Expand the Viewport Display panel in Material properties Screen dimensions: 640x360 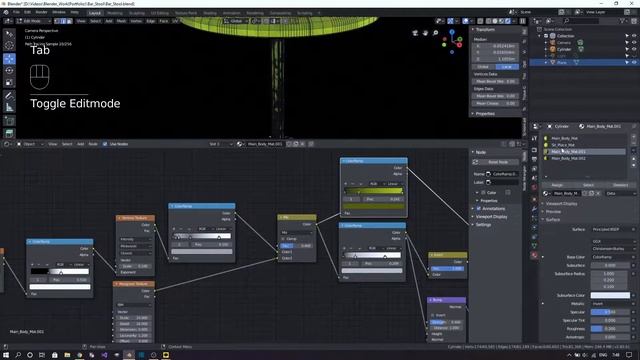click(561, 203)
